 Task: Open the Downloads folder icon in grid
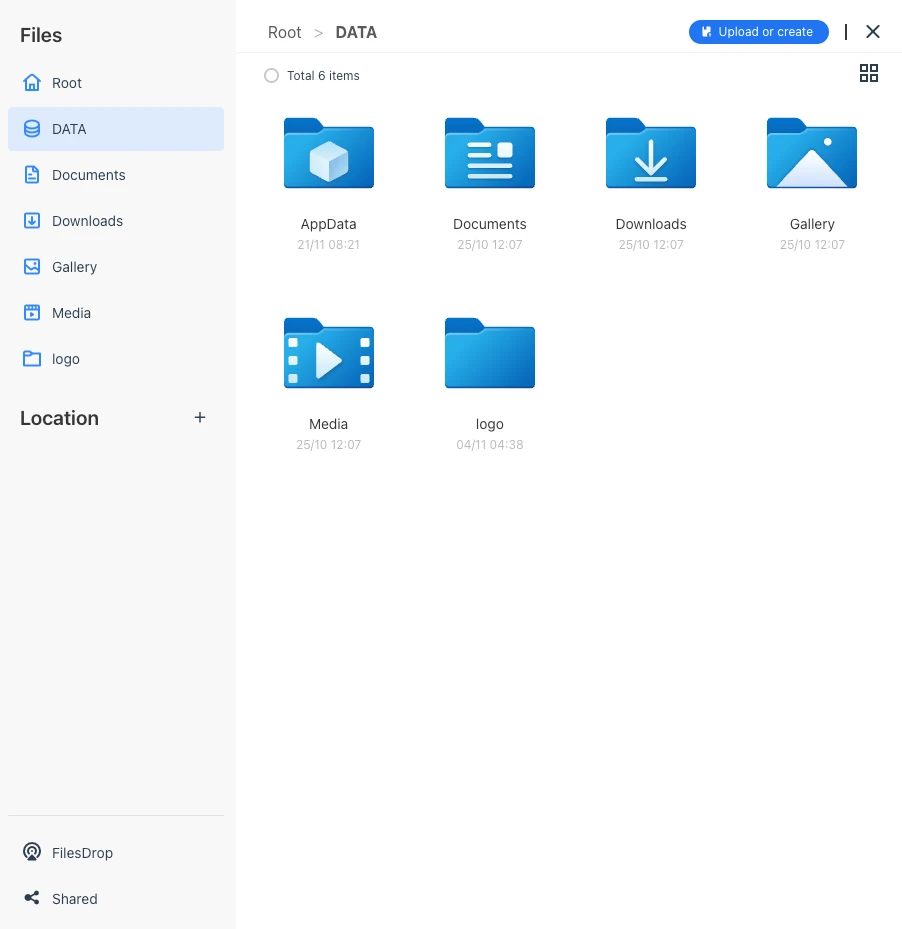click(651, 153)
